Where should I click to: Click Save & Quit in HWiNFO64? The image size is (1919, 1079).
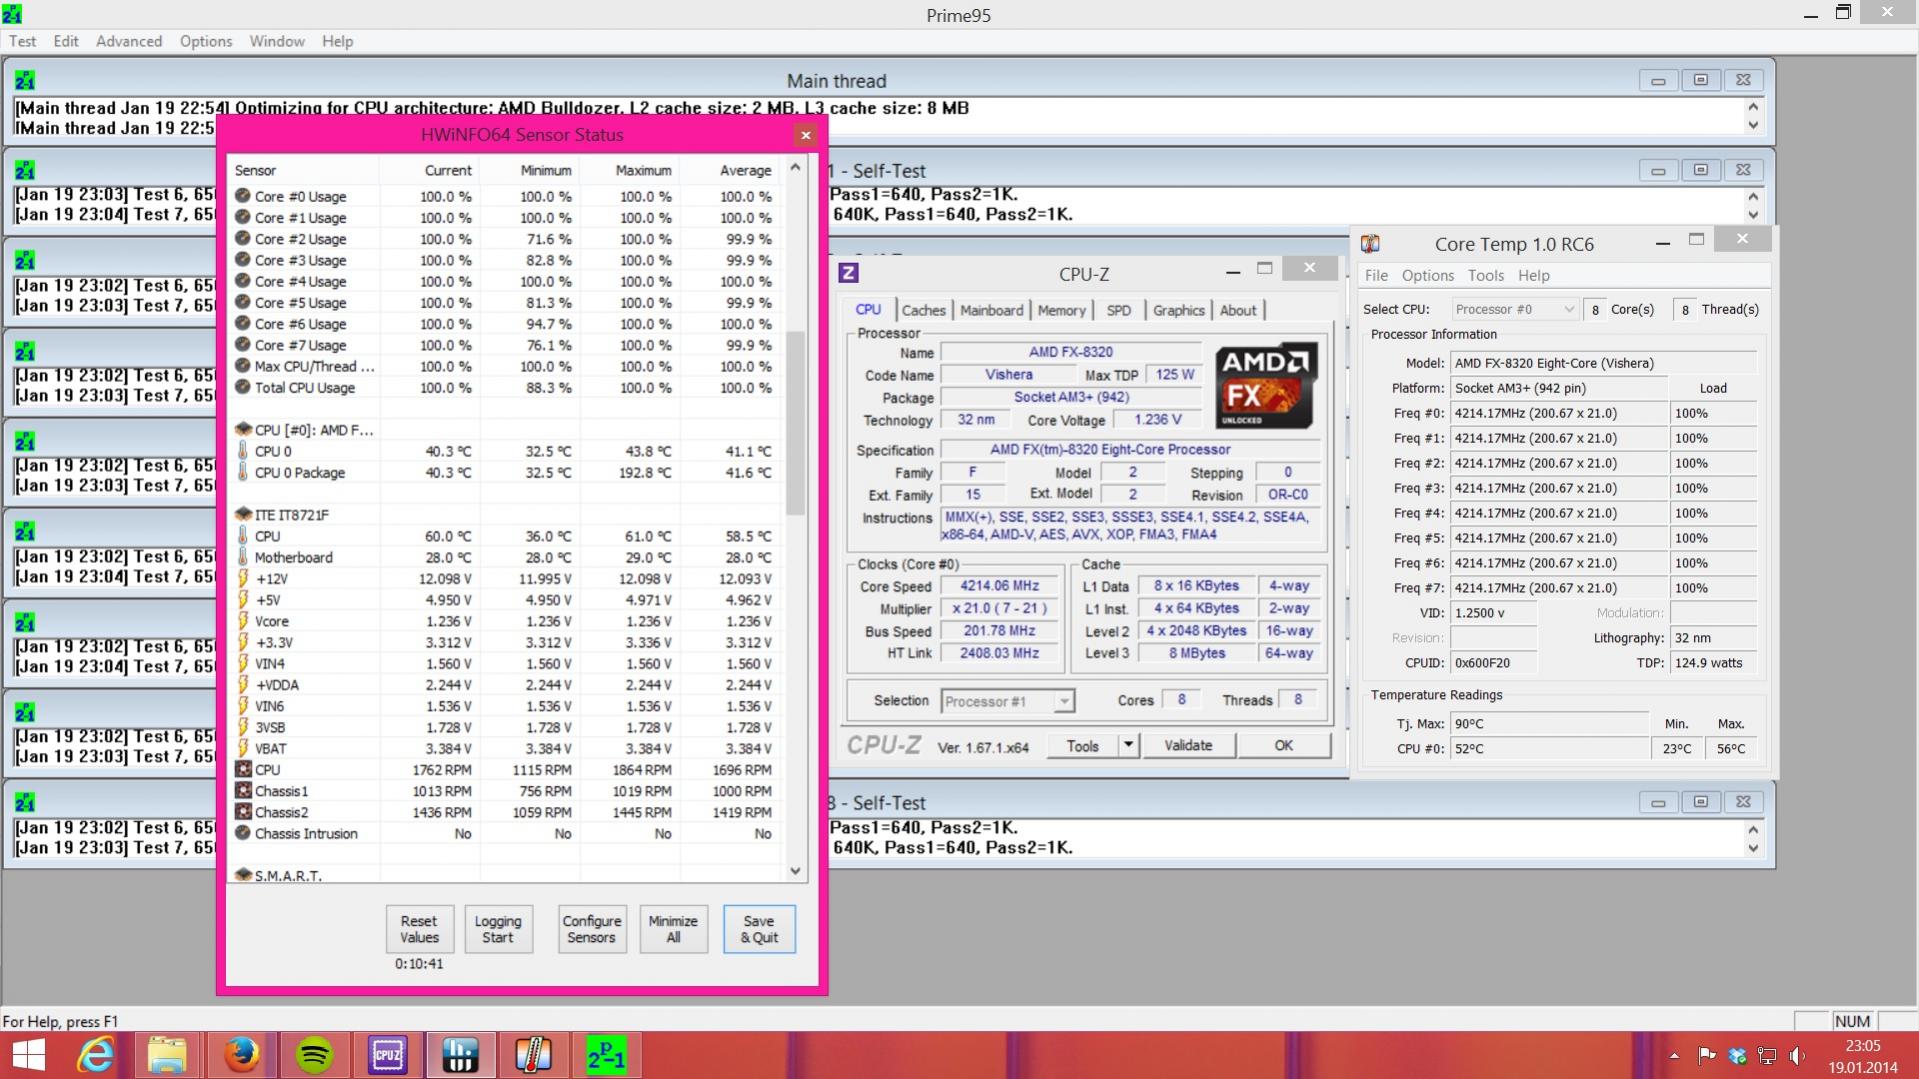(759, 929)
